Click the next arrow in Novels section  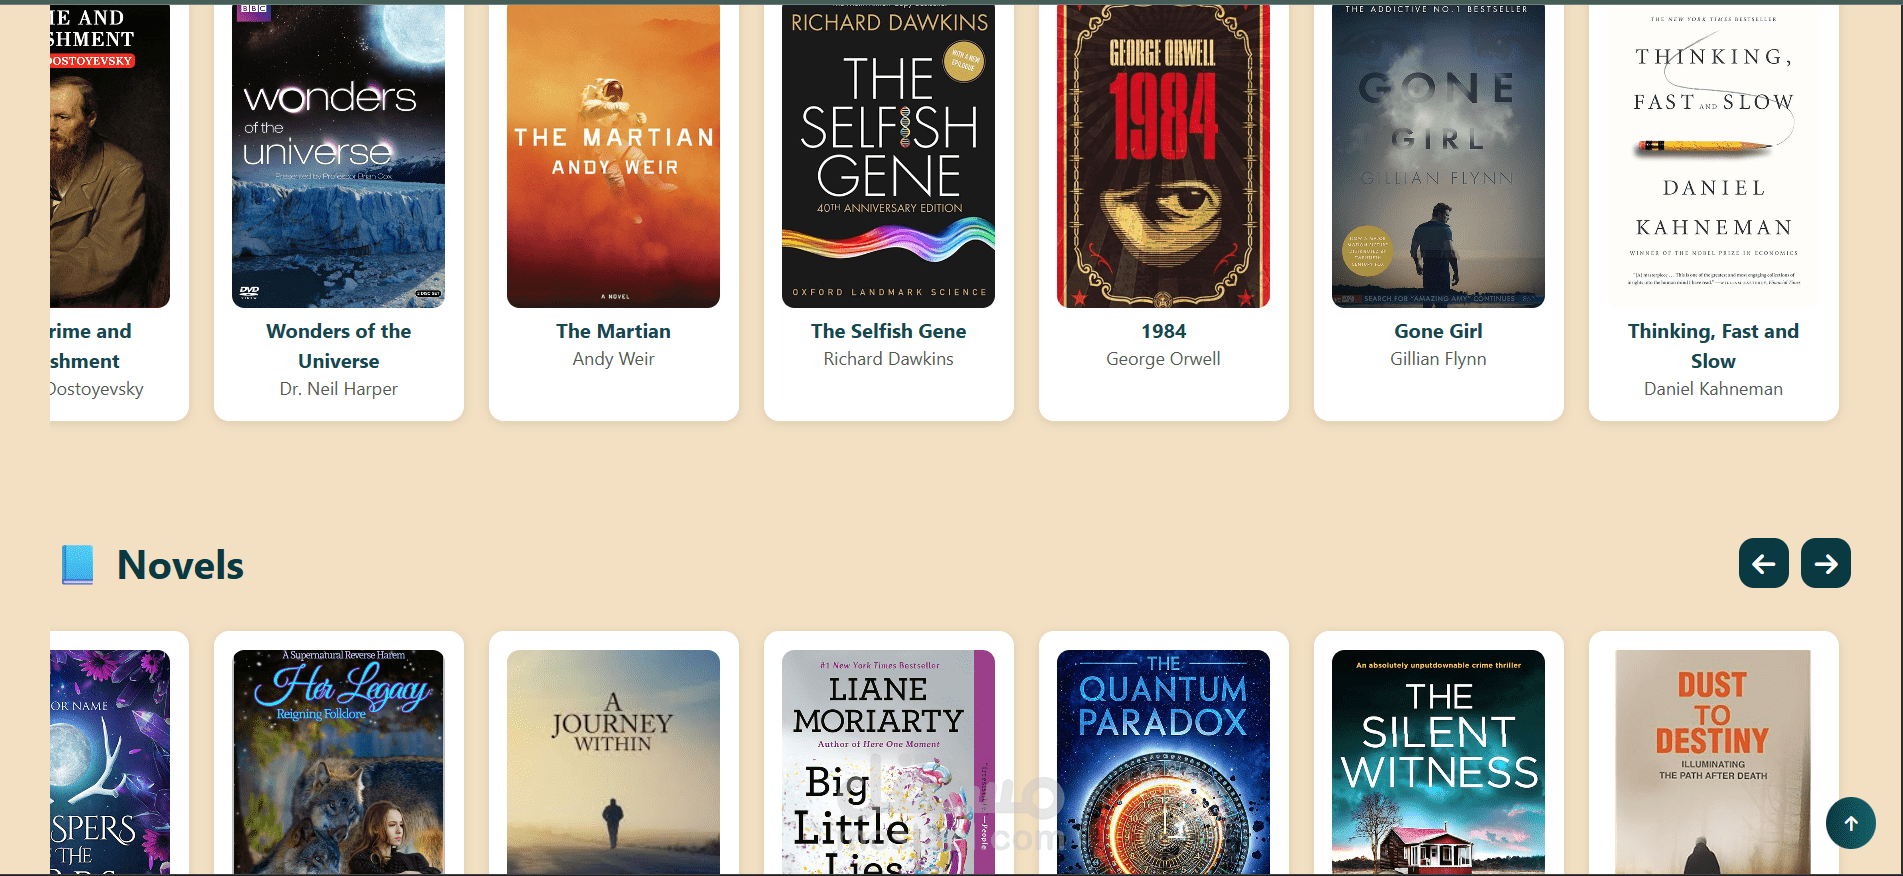pos(1825,563)
